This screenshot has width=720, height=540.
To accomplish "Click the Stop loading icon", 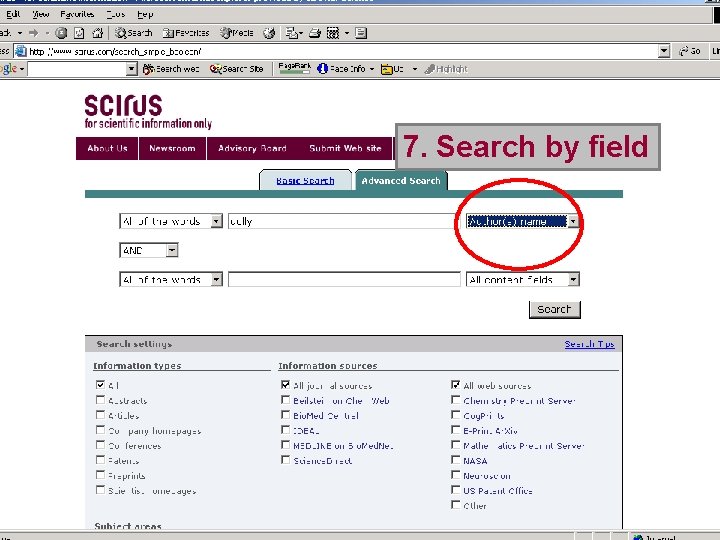I will point(61,33).
